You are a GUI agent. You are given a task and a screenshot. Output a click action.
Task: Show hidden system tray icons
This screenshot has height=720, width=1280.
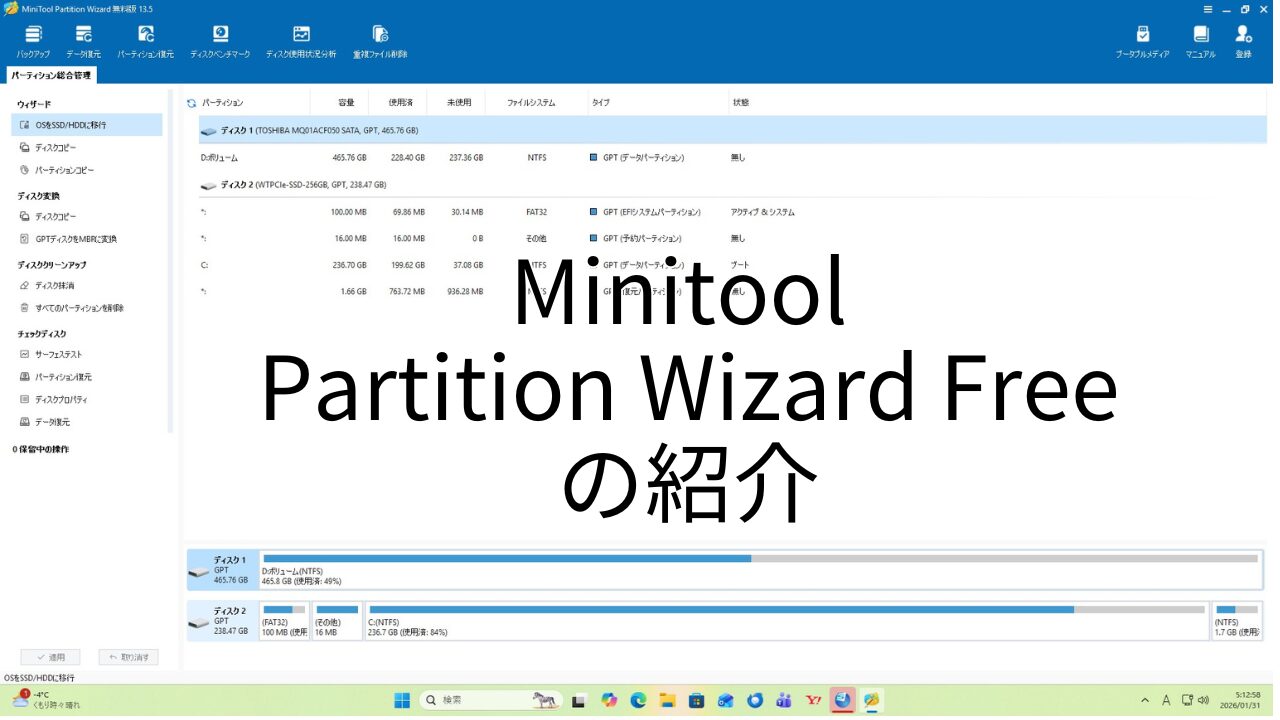[x=1145, y=700]
